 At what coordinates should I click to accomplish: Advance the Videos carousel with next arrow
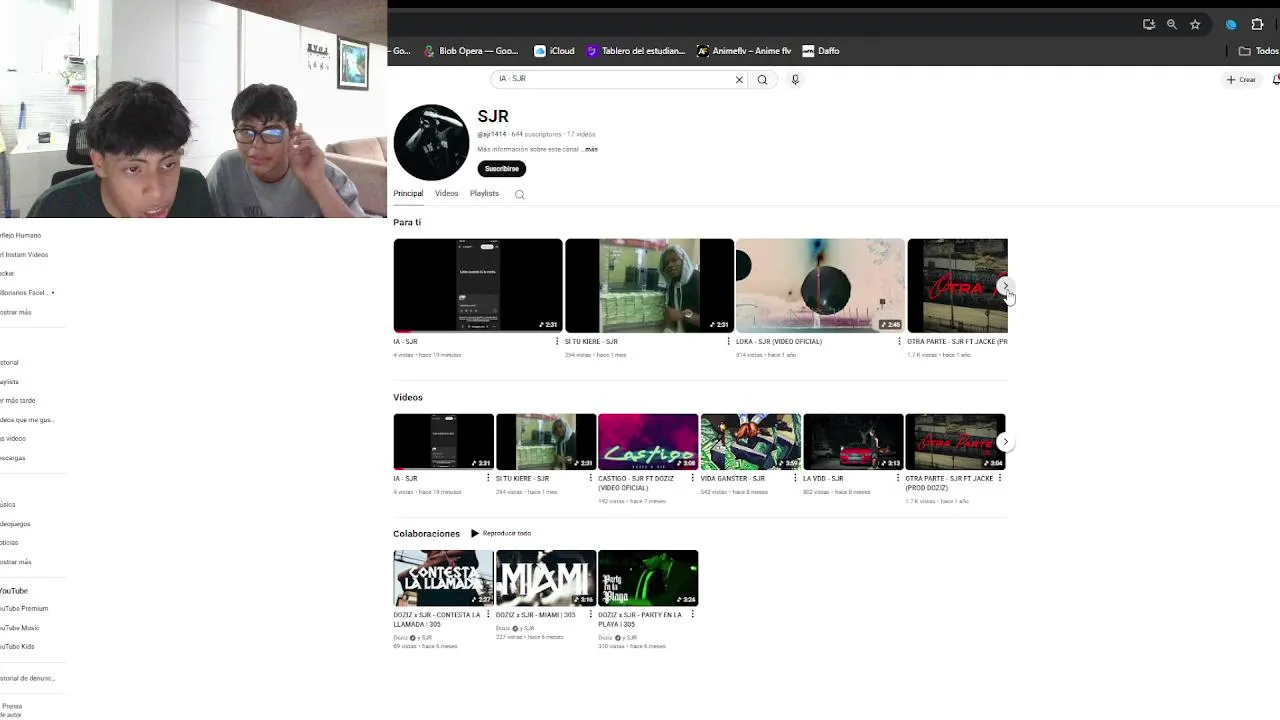1005,442
